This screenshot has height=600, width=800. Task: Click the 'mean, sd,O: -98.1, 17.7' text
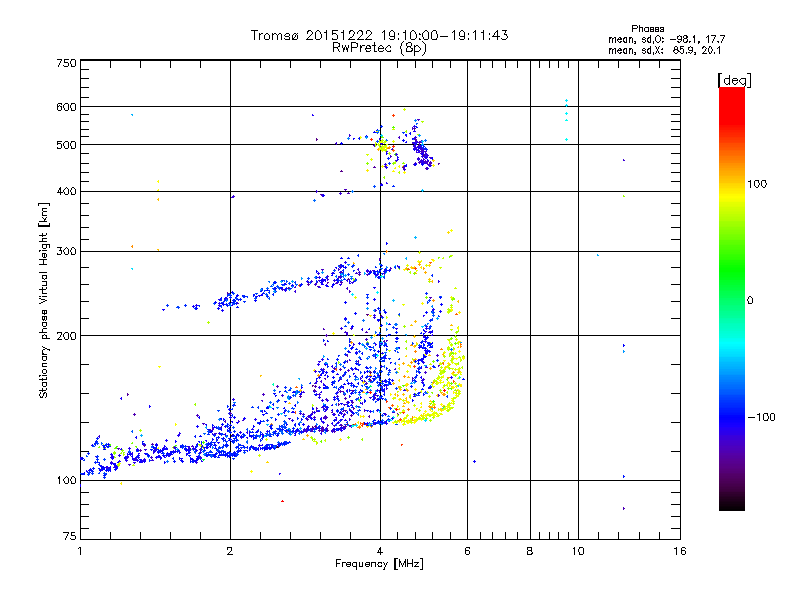click(x=666, y=39)
